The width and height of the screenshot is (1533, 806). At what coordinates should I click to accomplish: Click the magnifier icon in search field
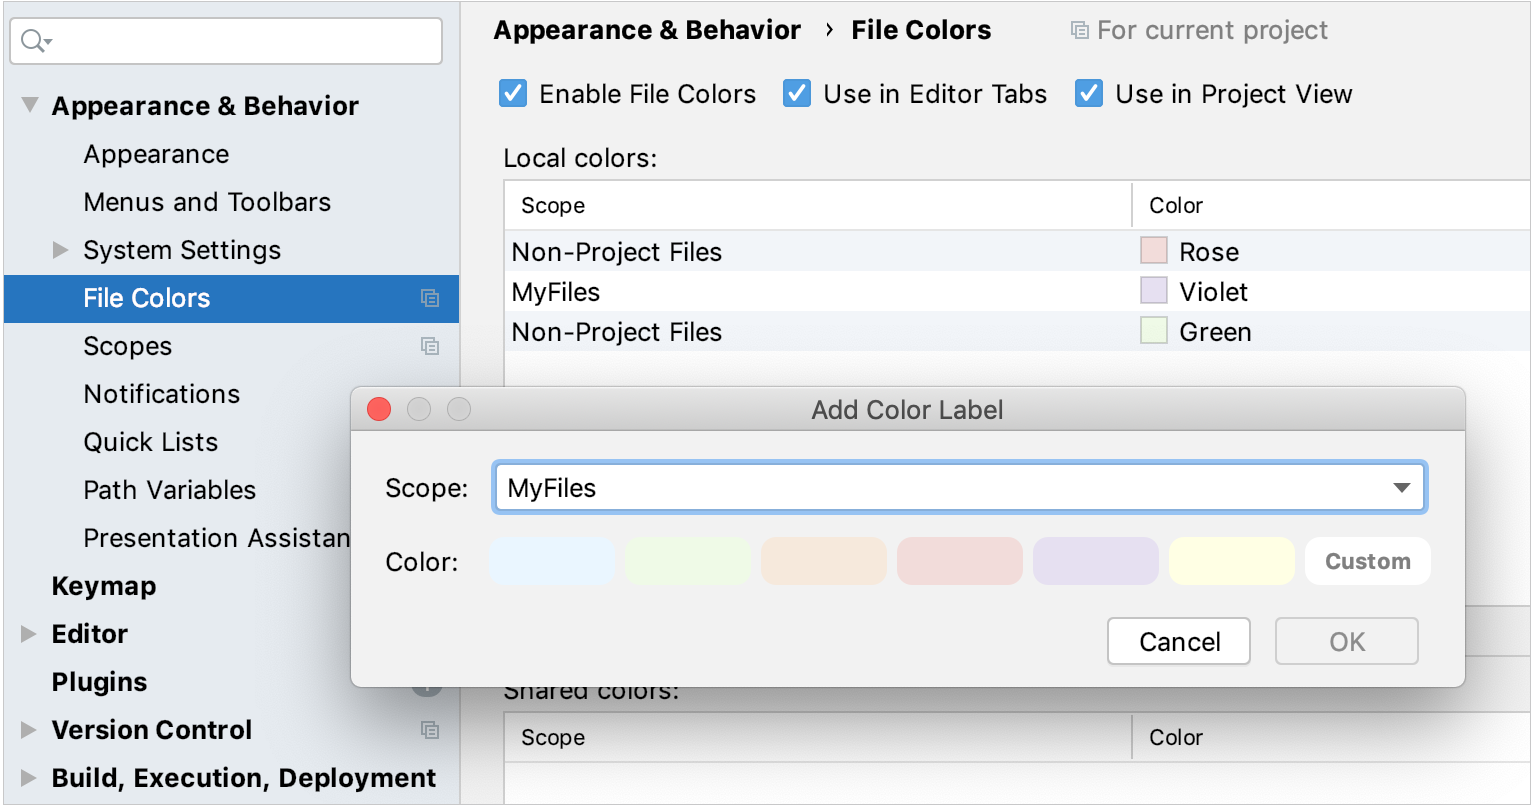pos(30,41)
